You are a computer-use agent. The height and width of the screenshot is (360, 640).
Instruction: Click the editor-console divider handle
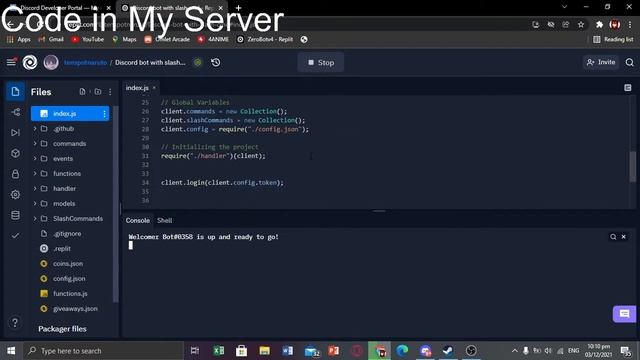pos(380,211)
